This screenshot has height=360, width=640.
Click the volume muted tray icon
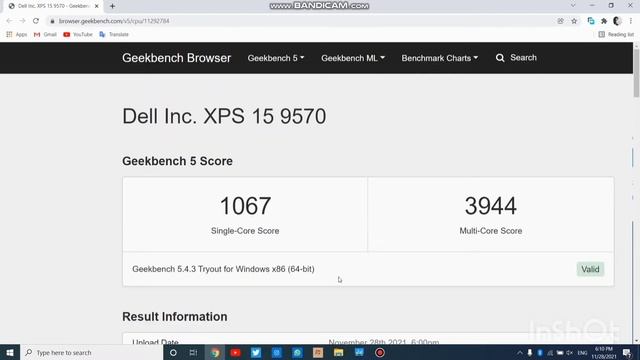[570, 353]
